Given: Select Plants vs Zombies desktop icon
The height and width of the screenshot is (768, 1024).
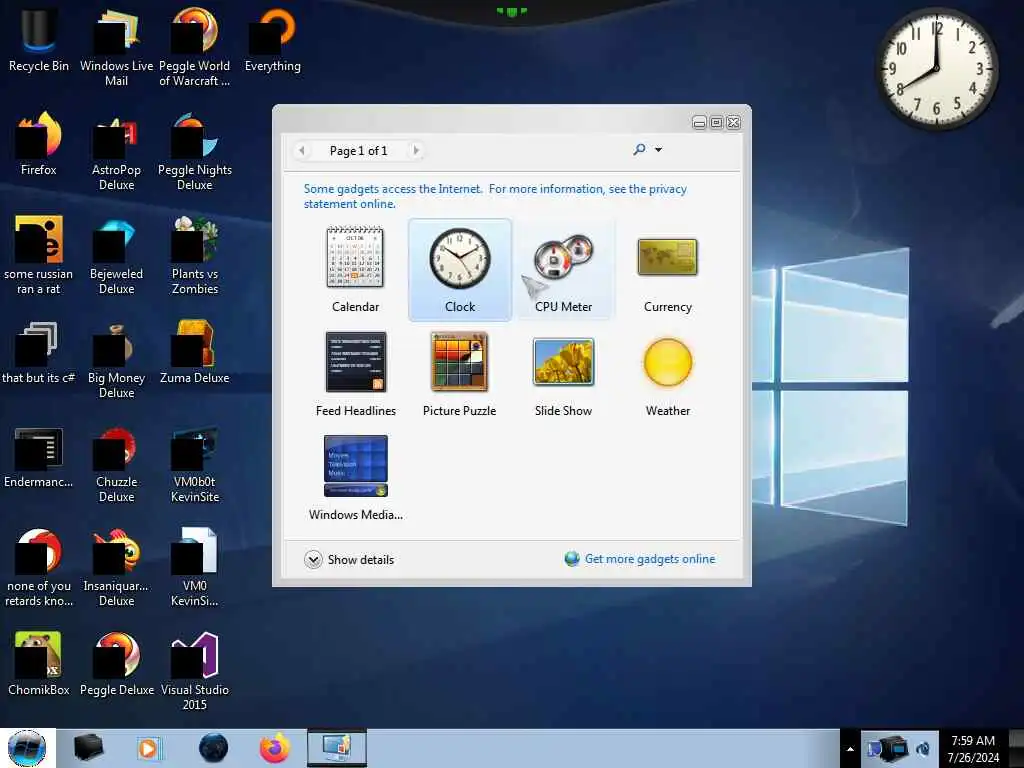Looking at the screenshot, I should point(195,255).
